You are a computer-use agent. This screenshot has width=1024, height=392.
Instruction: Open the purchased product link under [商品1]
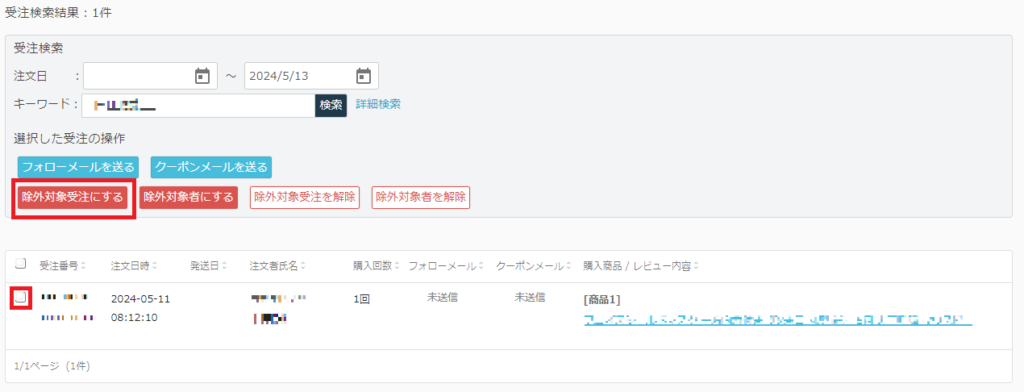[x=778, y=320]
